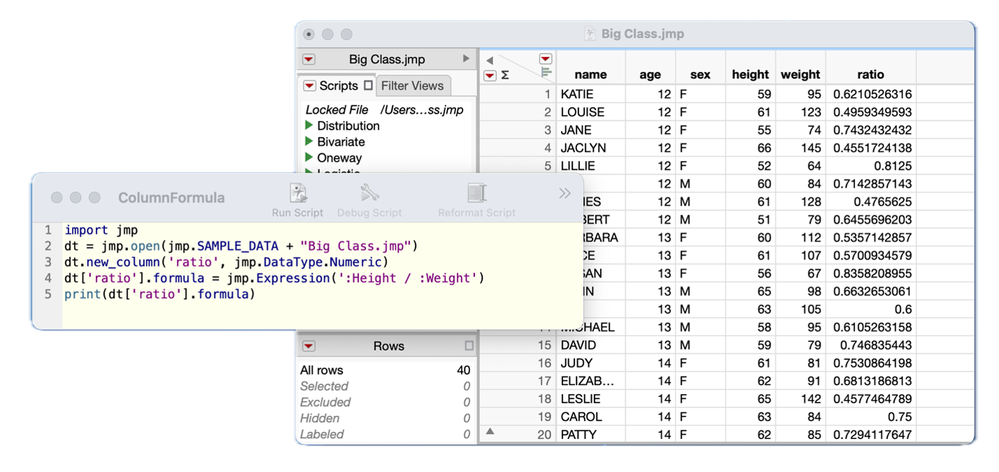Click ColumnFormula window title
Viewport: 999px width, 472px height.
click(171, 197)
